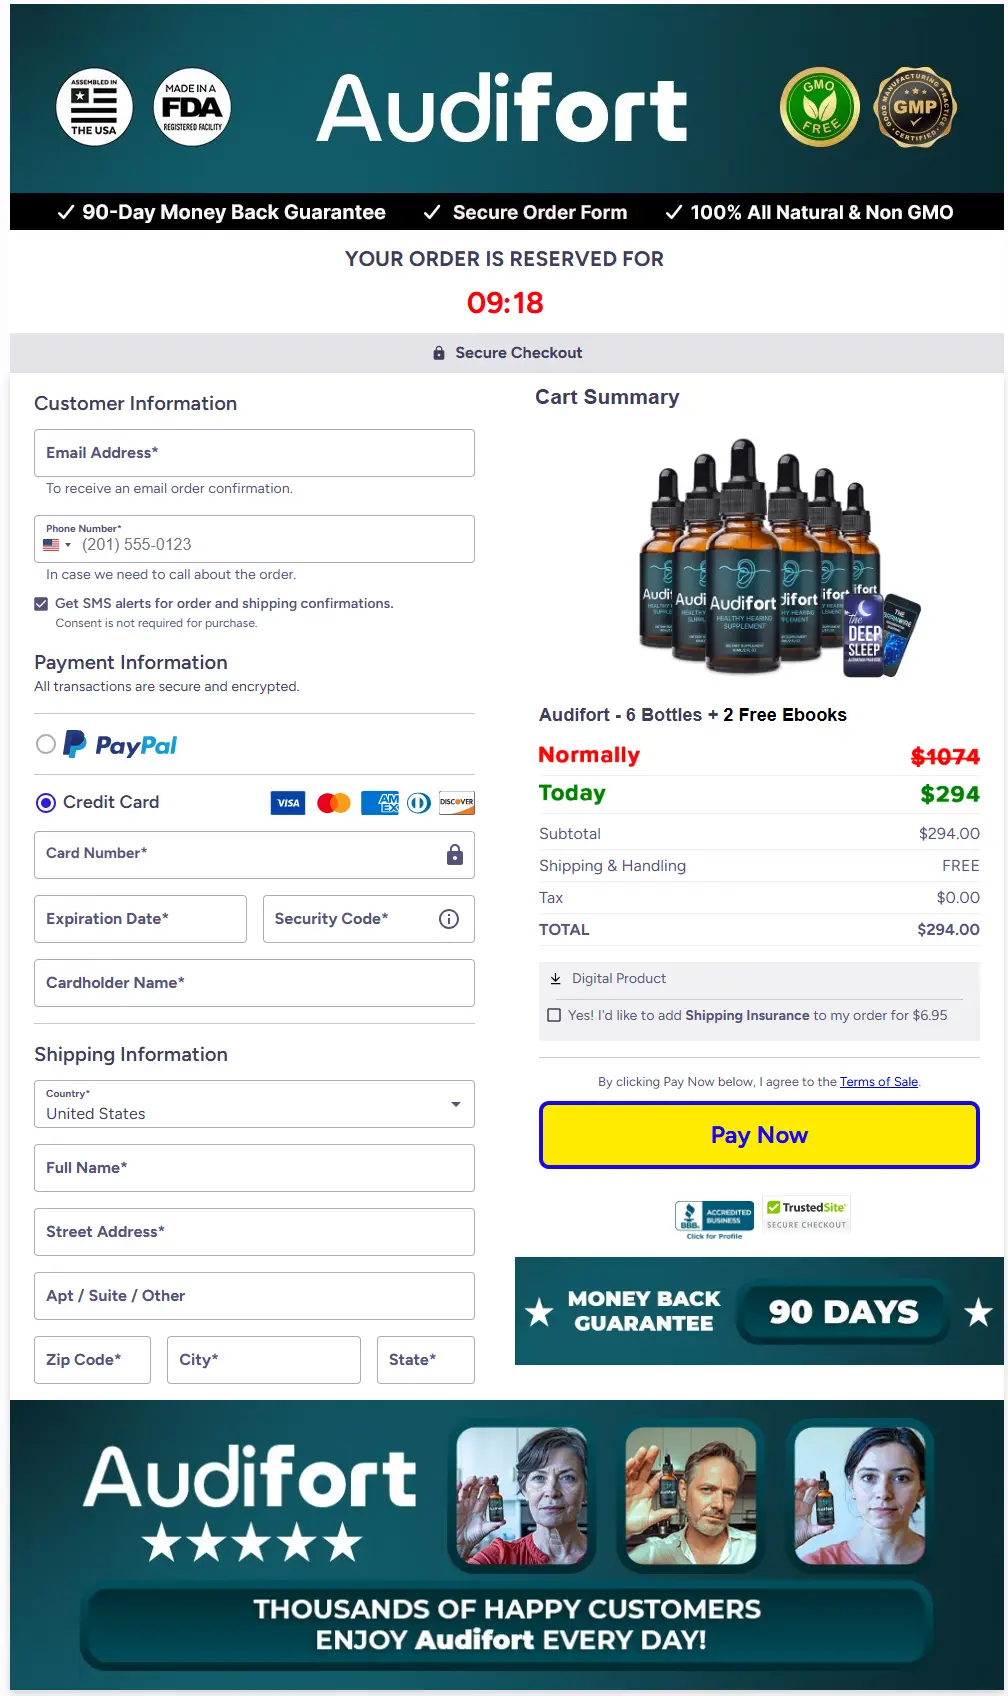Open the BBB Accredited Business badge
This screenshot has height=1696, width=1008.
(x=714, y=1220)
